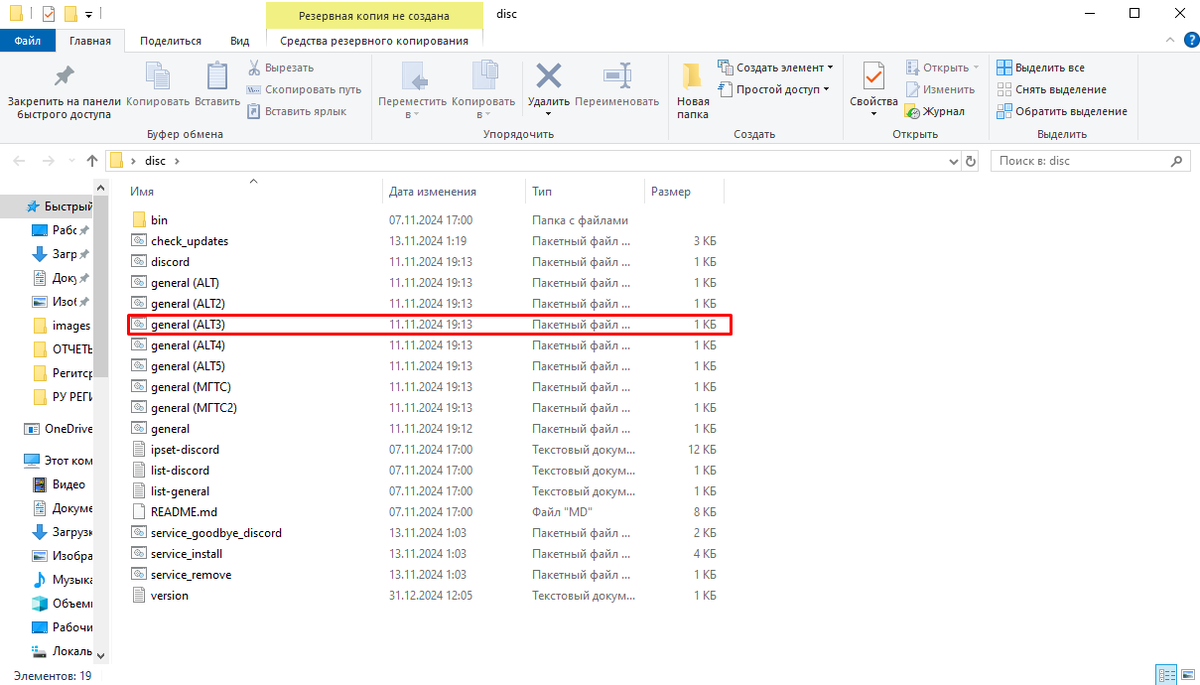Switch to details view icon in status bar
The width and height of the screenshot is (1200, 685).
(x=1165, y=675)
